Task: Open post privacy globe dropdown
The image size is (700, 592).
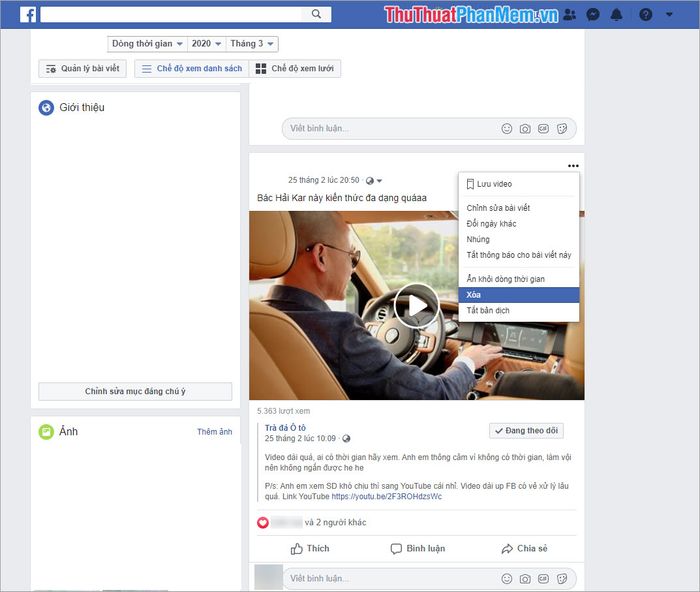Action: (374, 181)
